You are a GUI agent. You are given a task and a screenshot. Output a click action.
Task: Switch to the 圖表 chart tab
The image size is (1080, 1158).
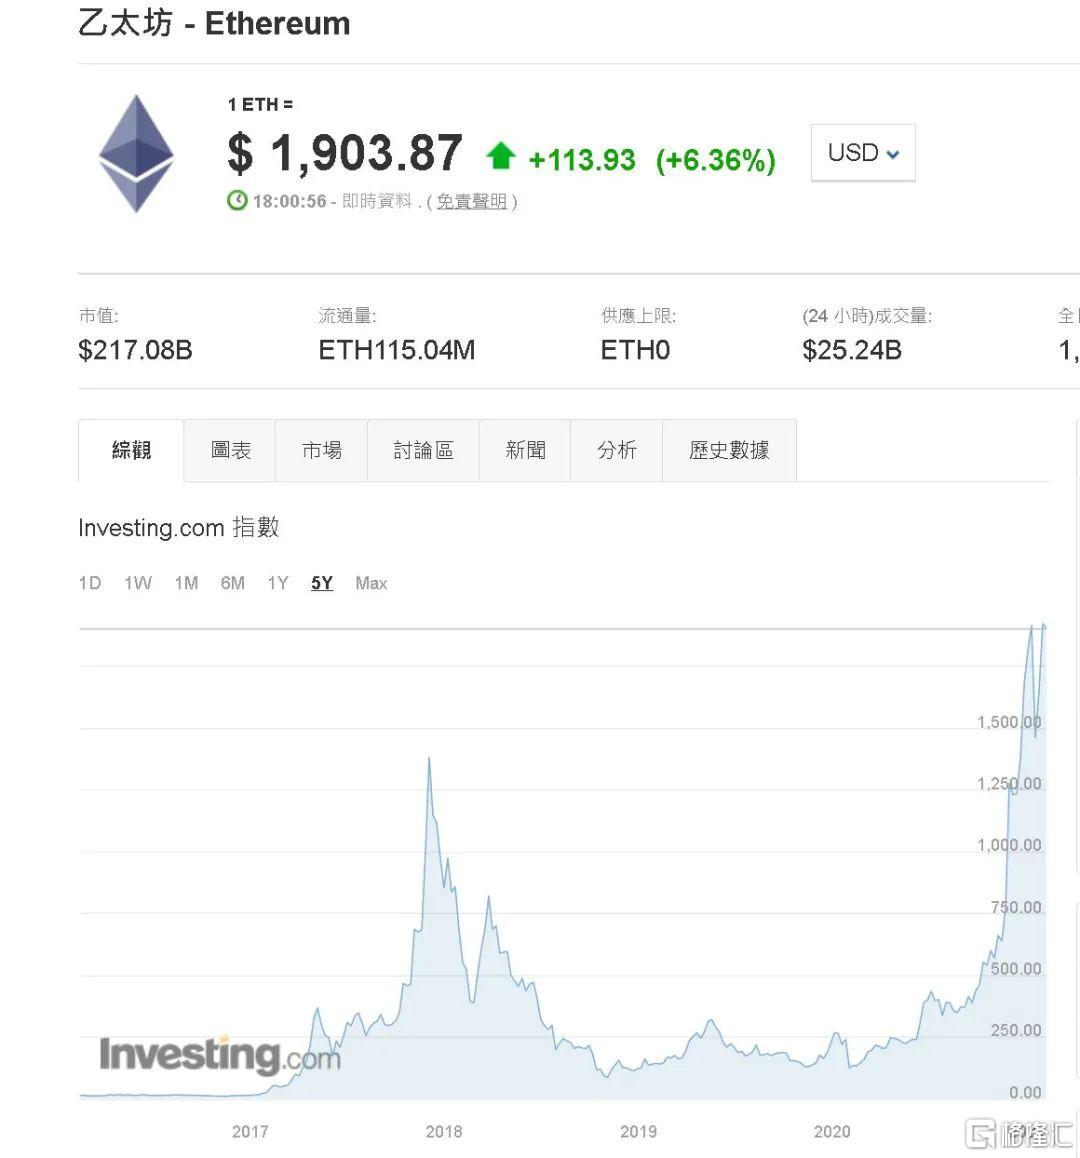[x=230, y=451]
